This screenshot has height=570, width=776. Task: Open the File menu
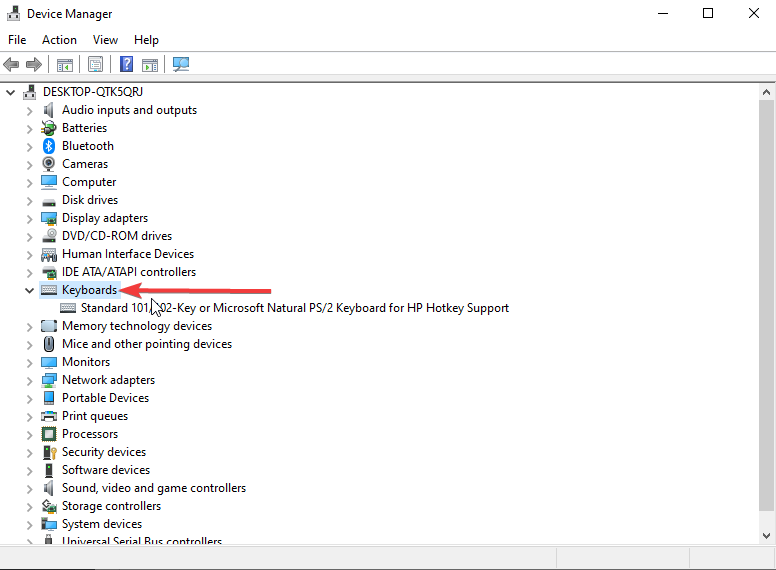pyautogui.click(x=17, y=40)
